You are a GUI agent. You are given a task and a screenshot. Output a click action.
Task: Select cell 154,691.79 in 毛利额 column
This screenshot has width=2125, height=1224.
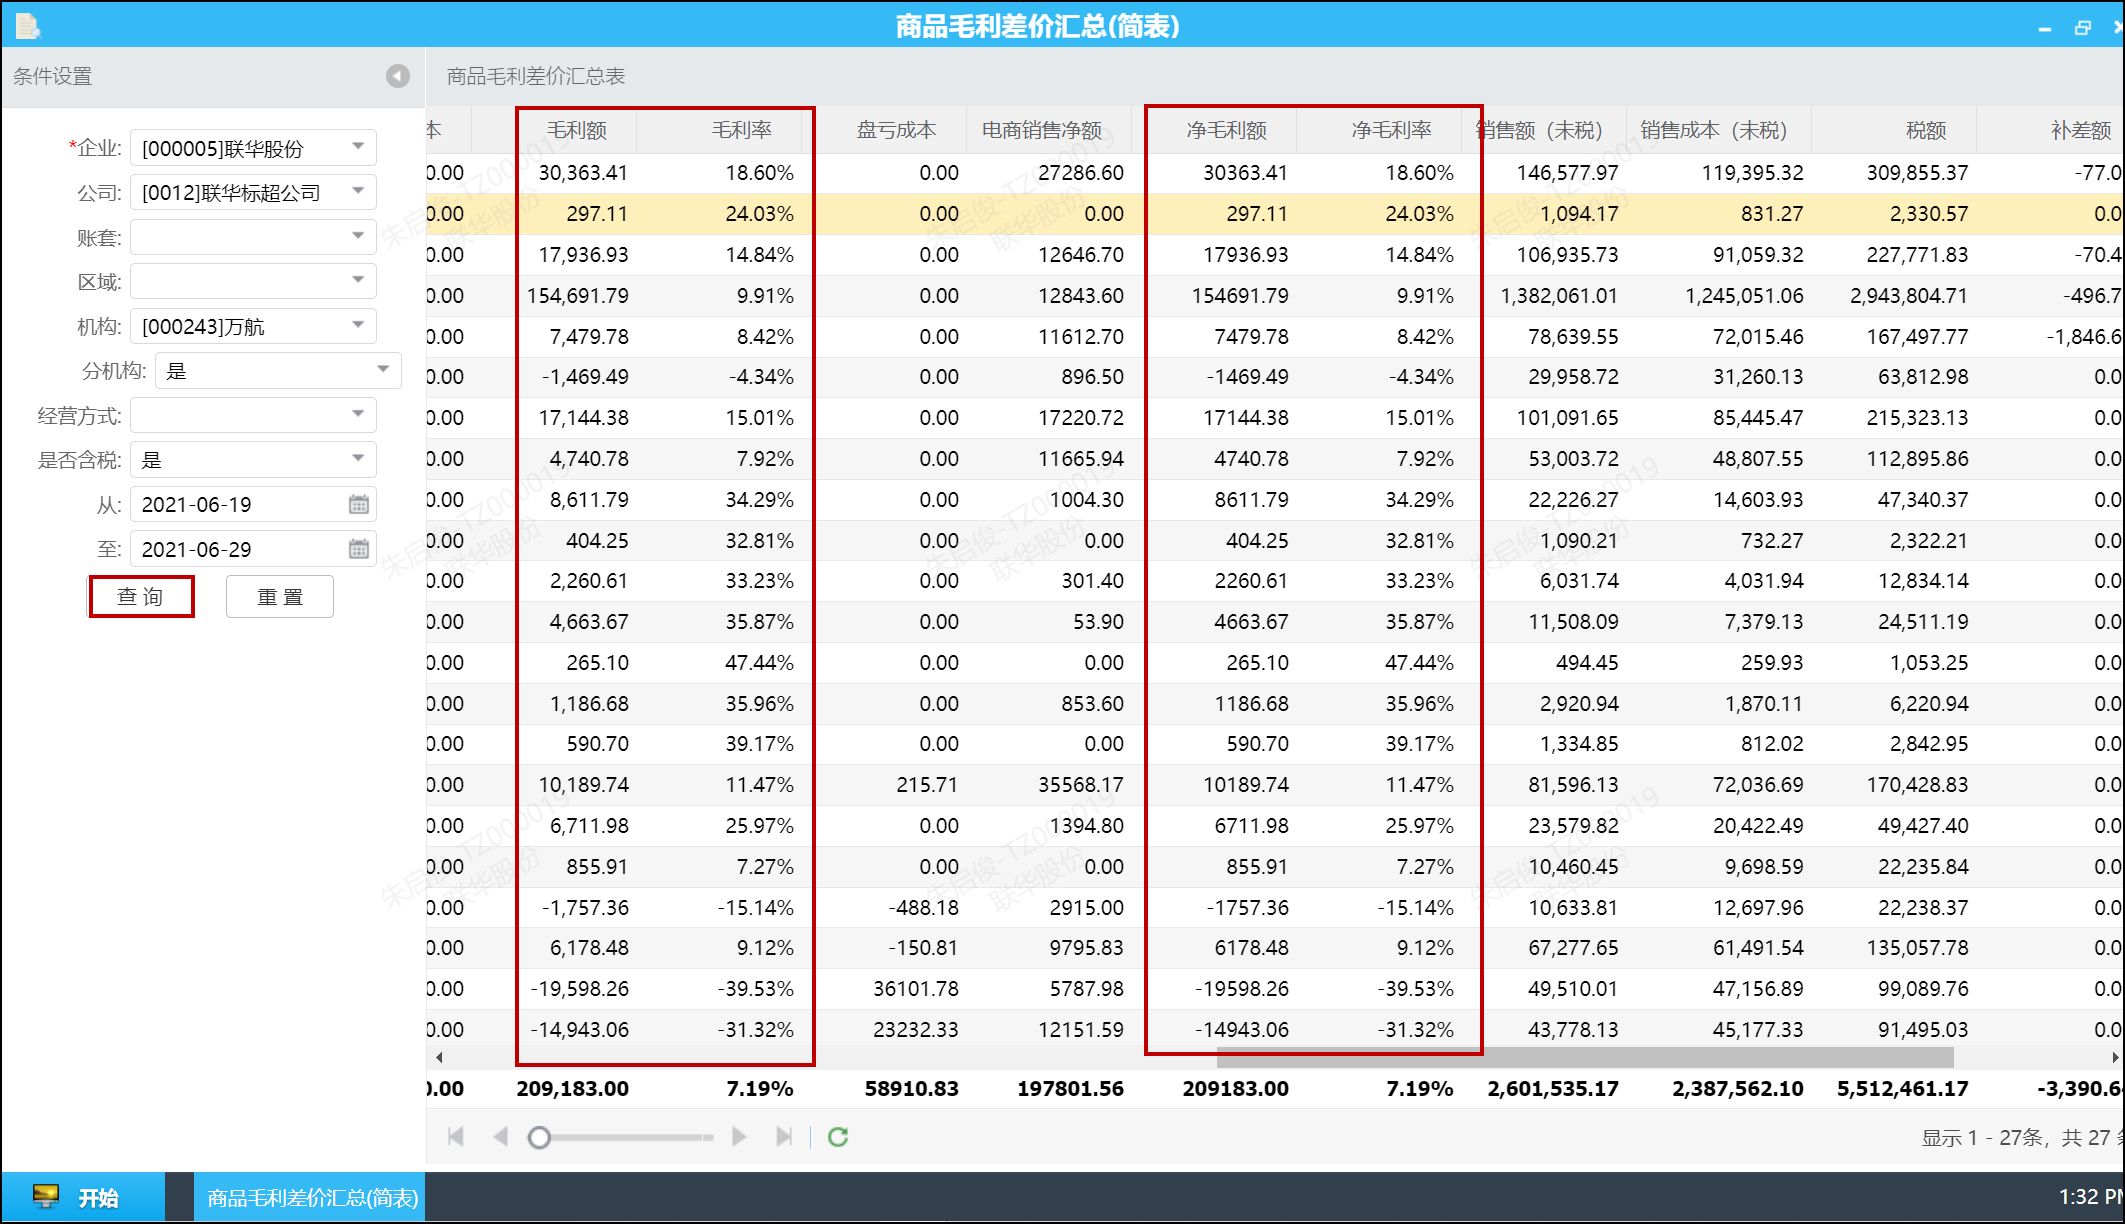(x=578, y=296)
